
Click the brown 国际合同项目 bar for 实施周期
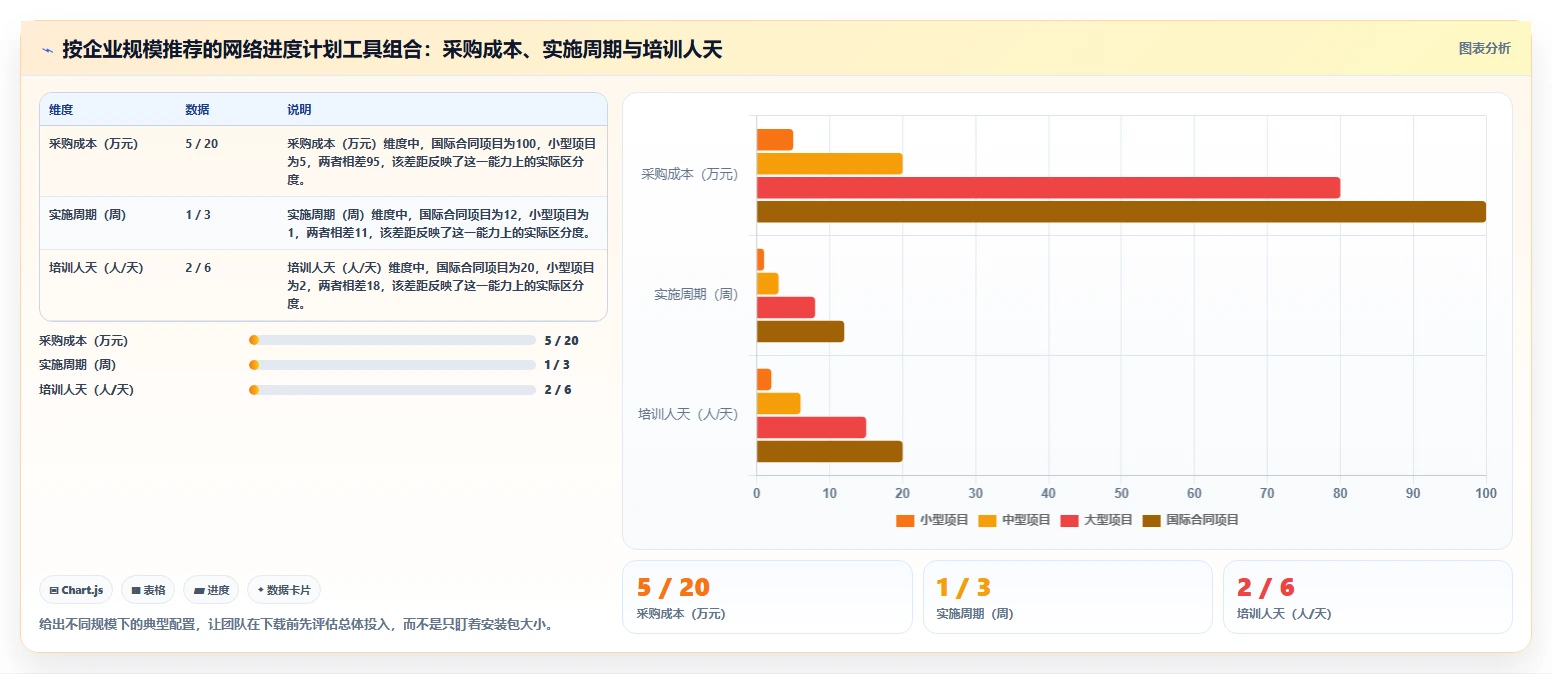[800, 332]
